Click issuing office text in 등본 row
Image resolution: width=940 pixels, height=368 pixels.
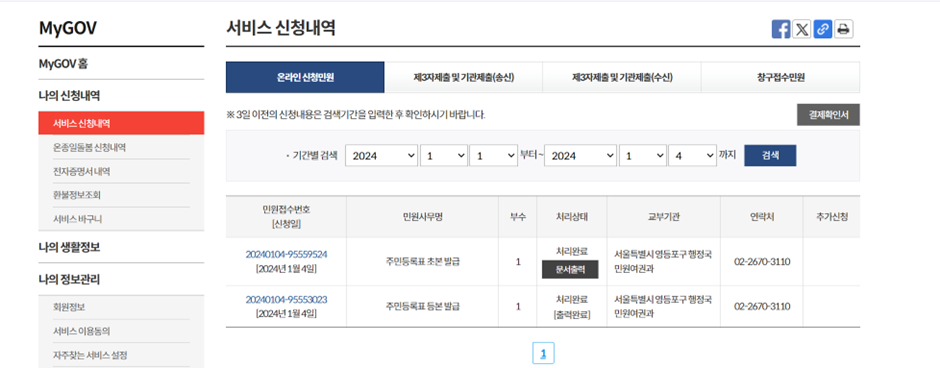(x=663, y=306)
